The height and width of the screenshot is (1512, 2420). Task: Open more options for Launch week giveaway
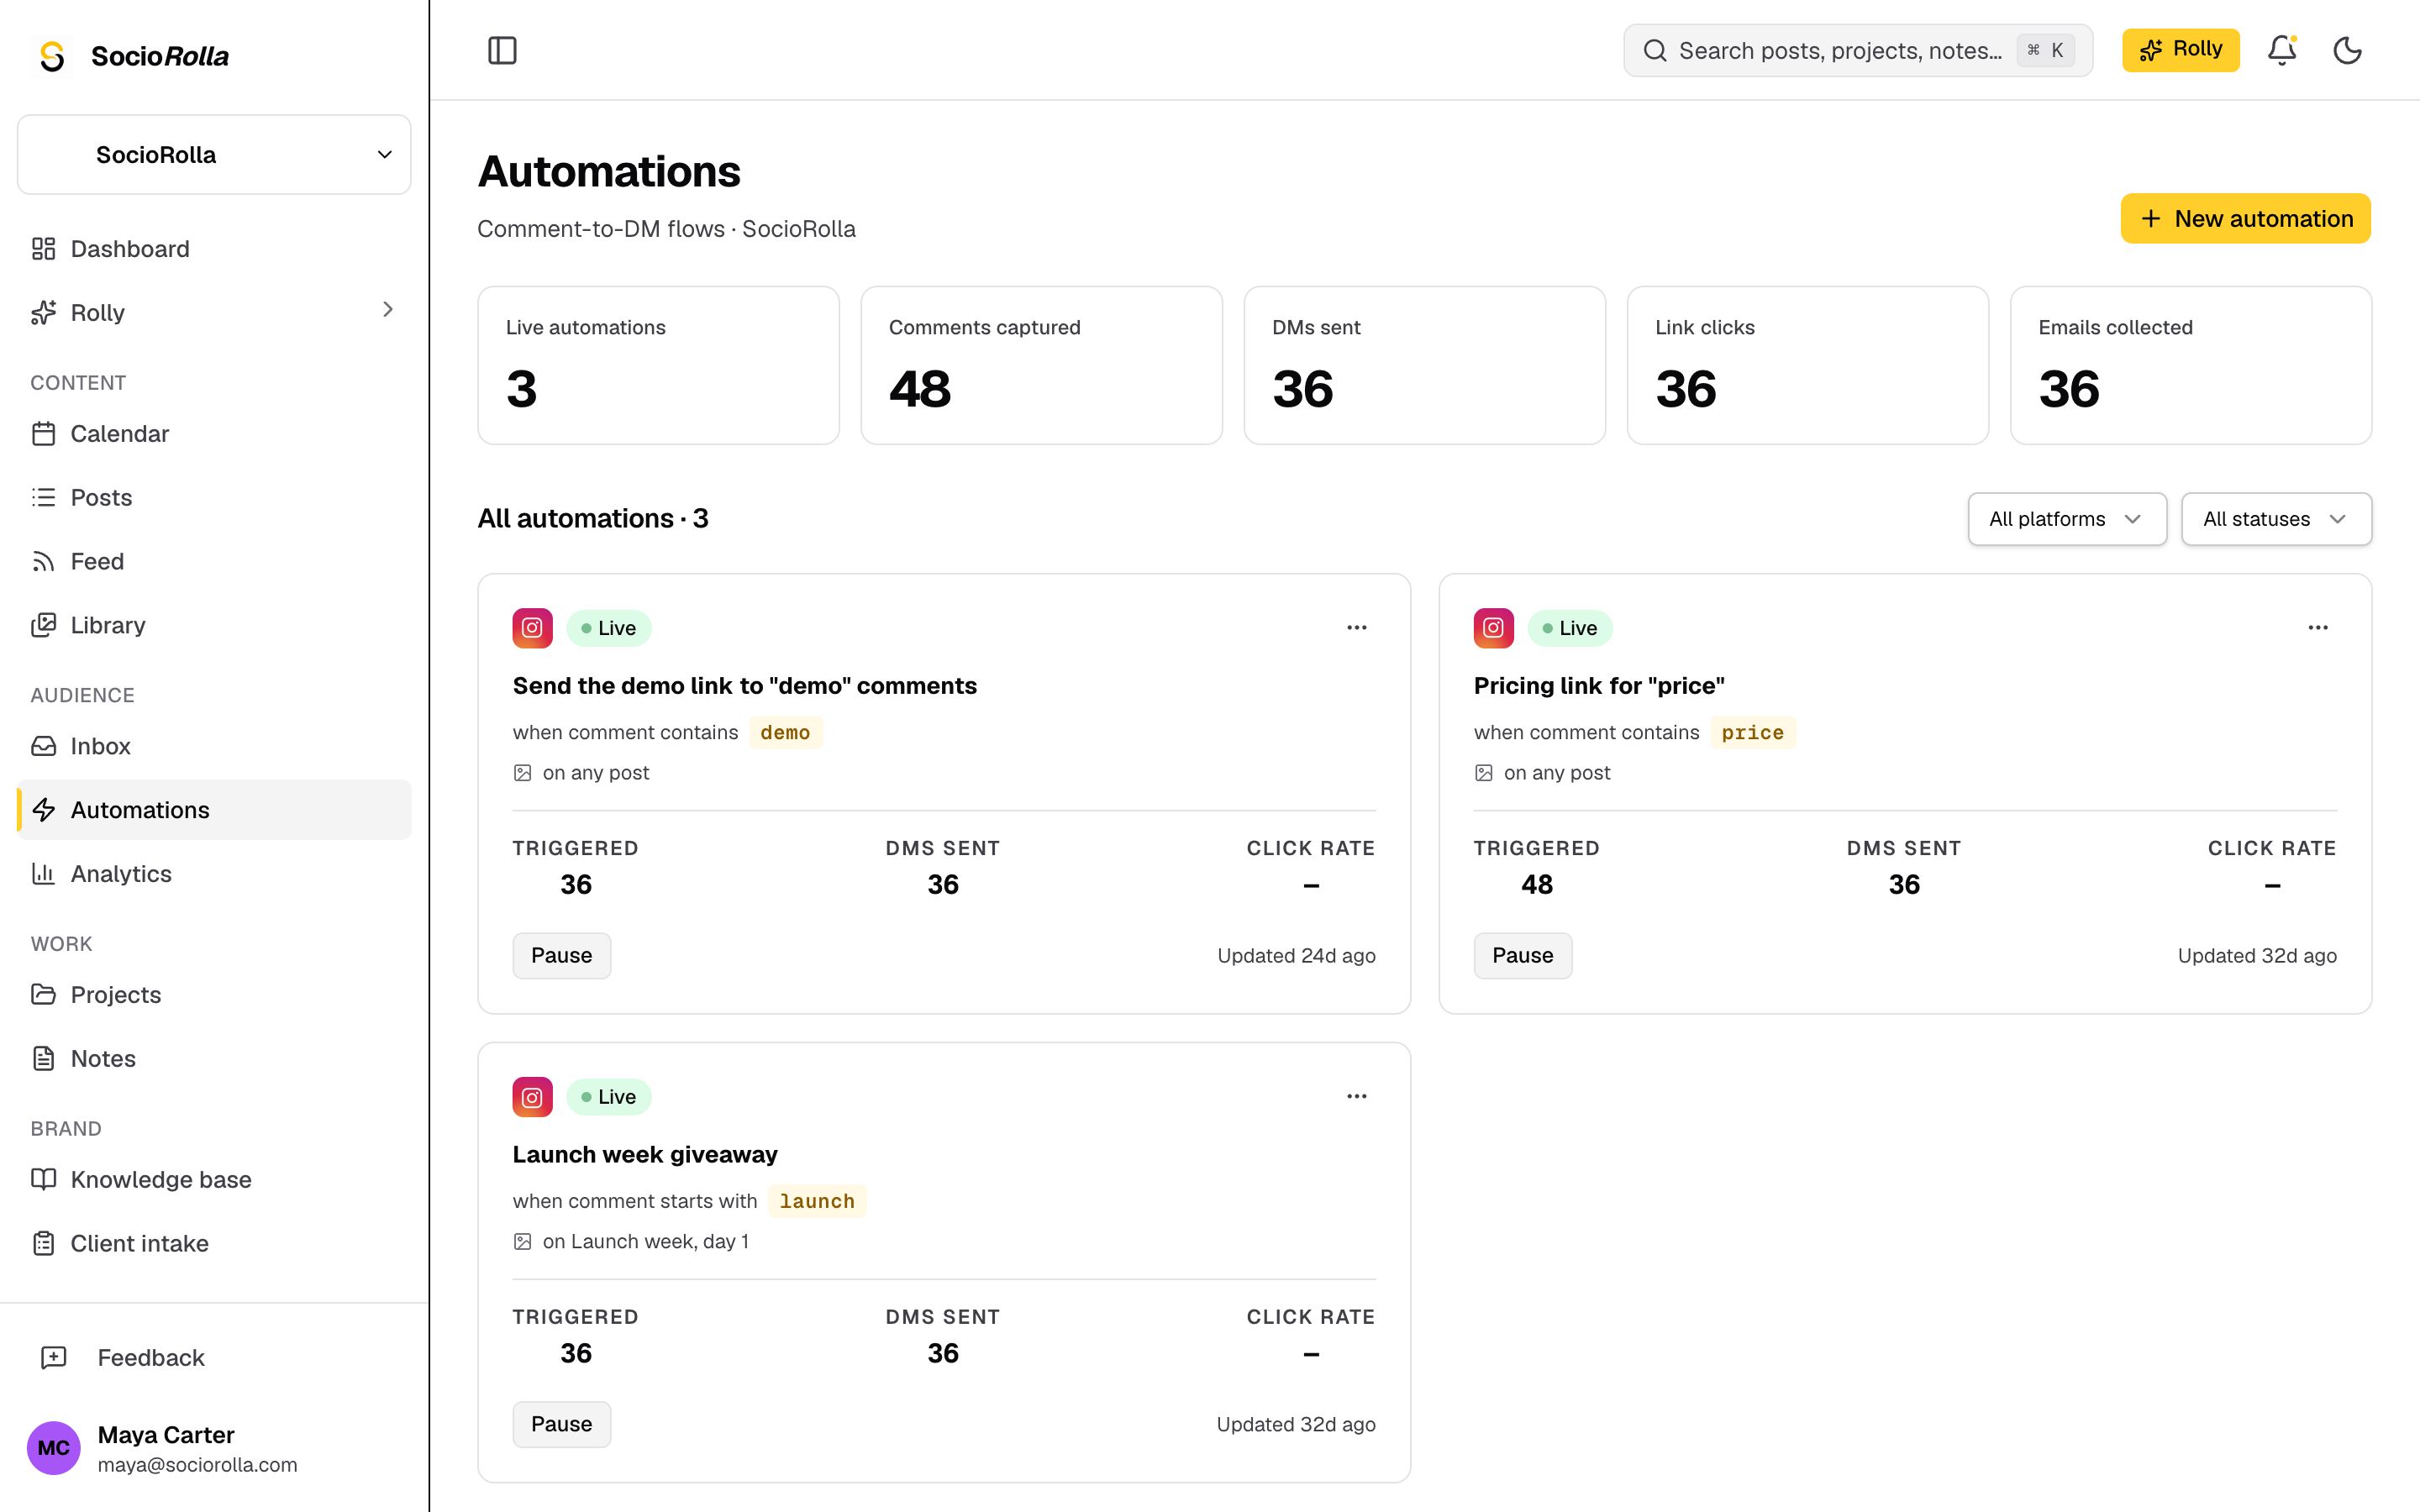coord(1356,1096)
